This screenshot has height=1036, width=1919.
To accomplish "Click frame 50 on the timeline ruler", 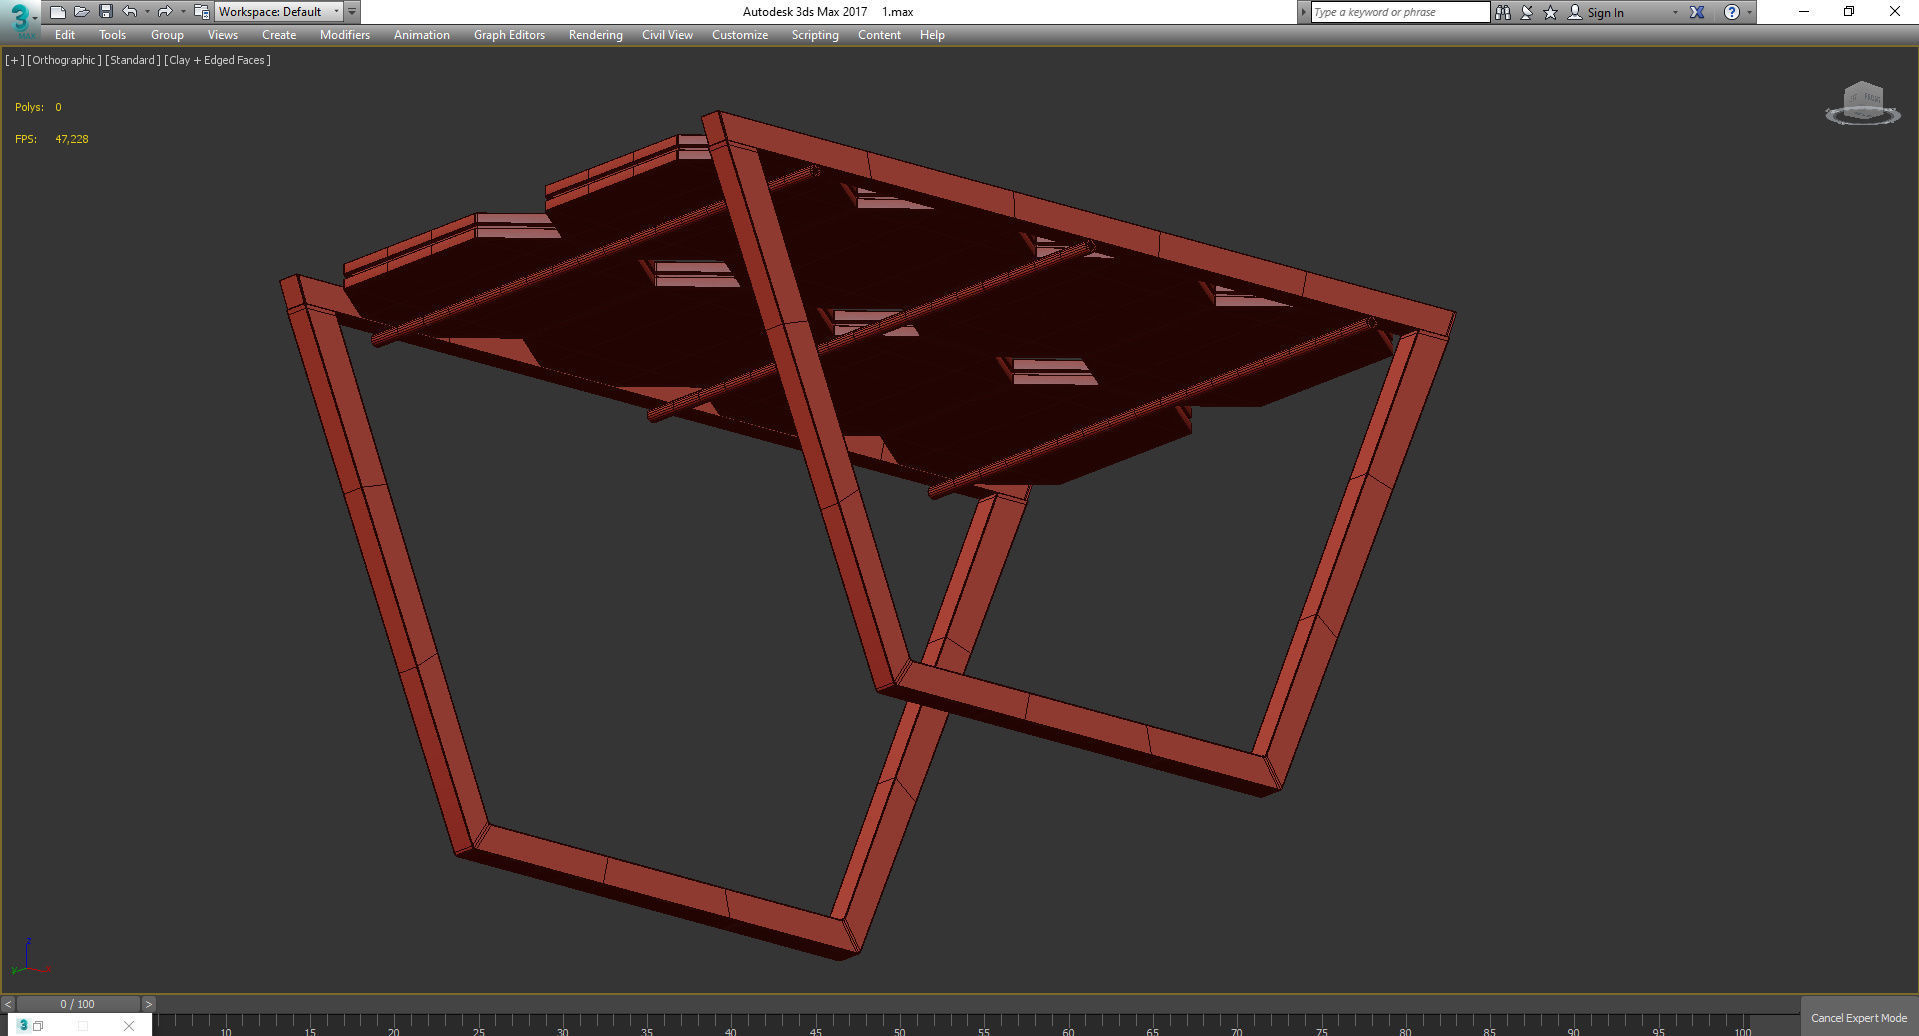I will [900, 1030].
